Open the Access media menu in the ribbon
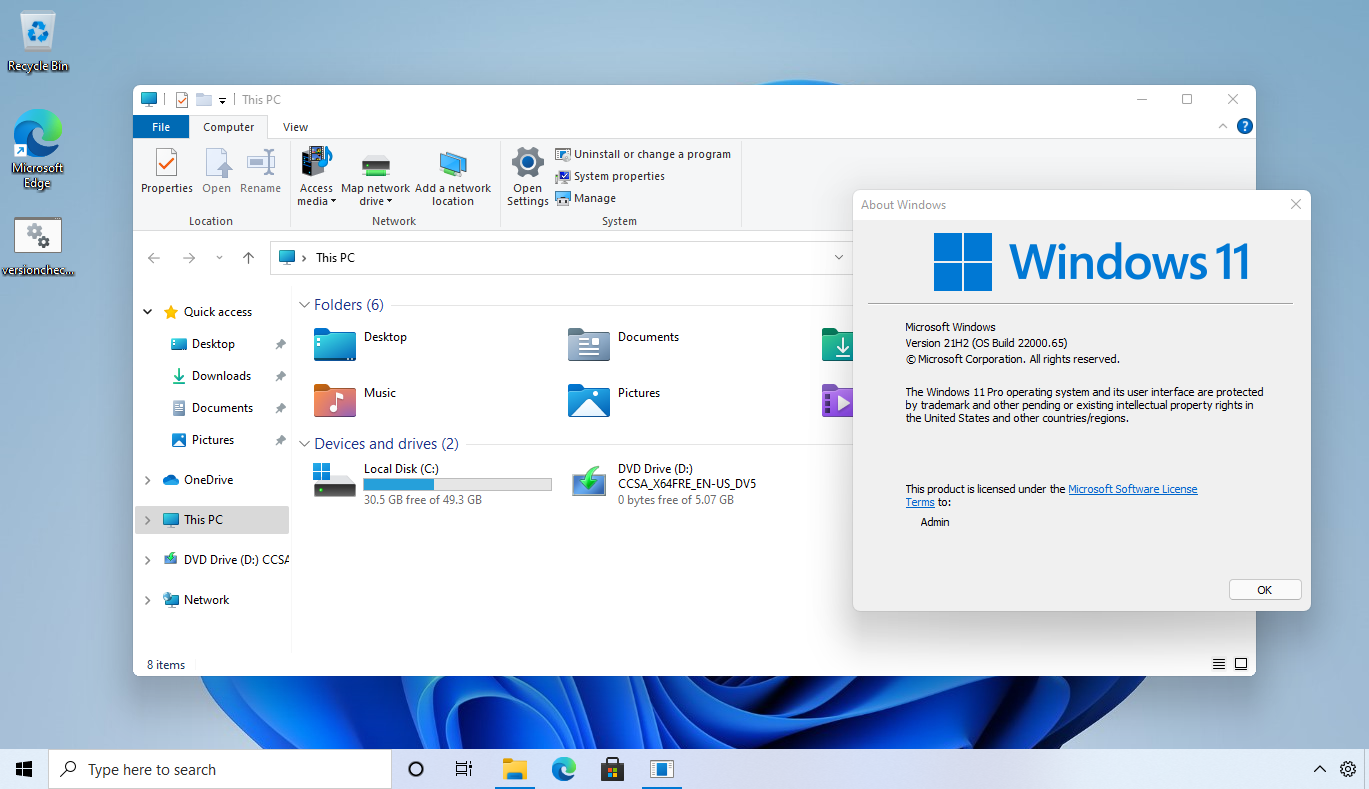The height and width of the screenshot is (789, 1369). [x=316, y=176]
